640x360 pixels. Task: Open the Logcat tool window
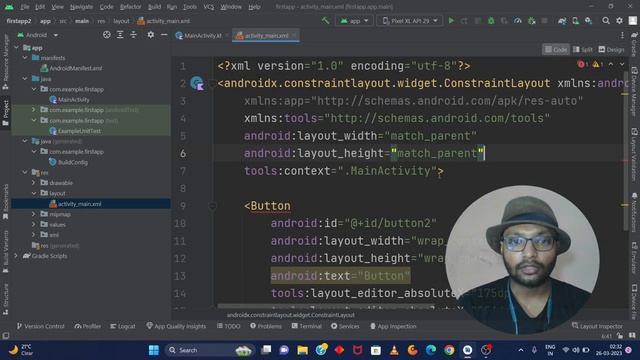[123, 326]
